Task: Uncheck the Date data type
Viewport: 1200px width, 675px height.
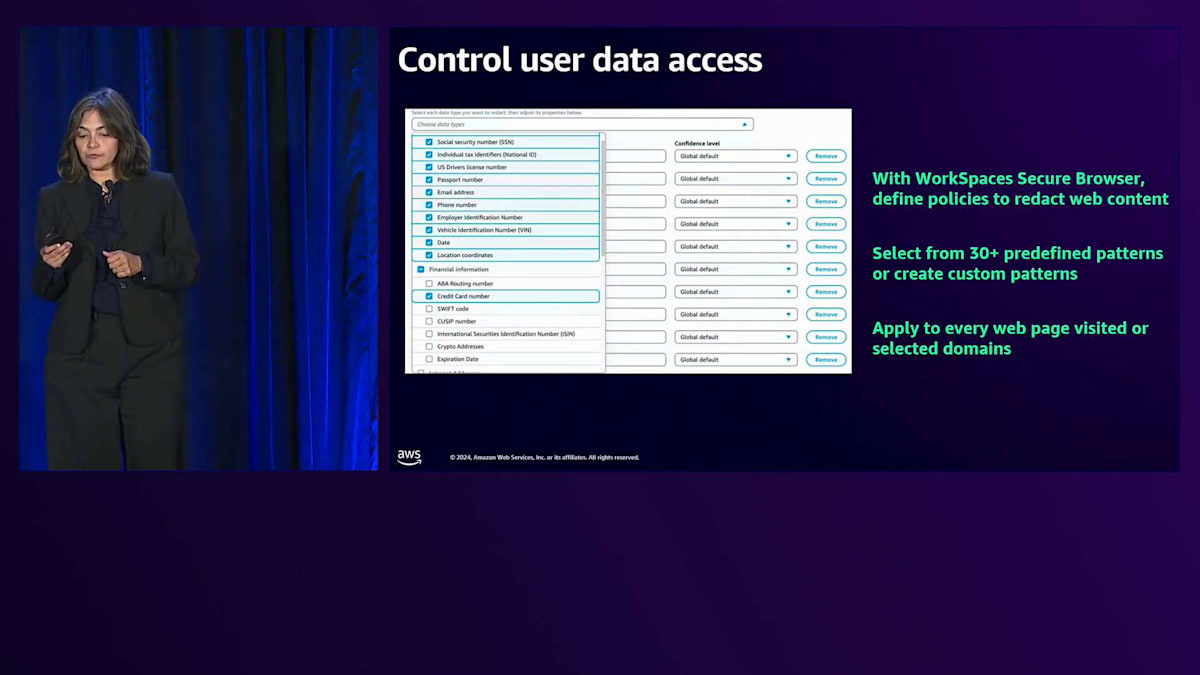Action: 429,242
